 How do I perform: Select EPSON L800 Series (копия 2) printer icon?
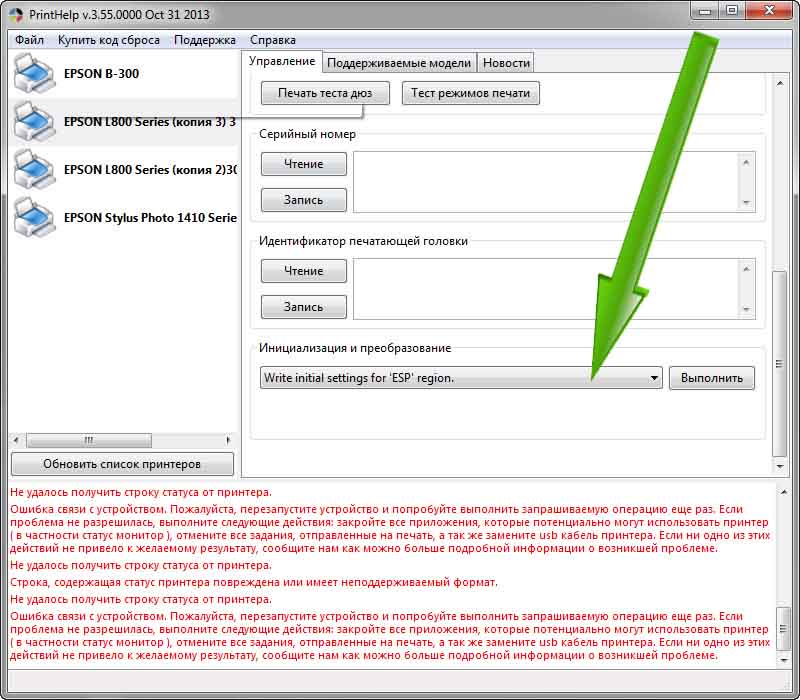click(x=34, y=169)
